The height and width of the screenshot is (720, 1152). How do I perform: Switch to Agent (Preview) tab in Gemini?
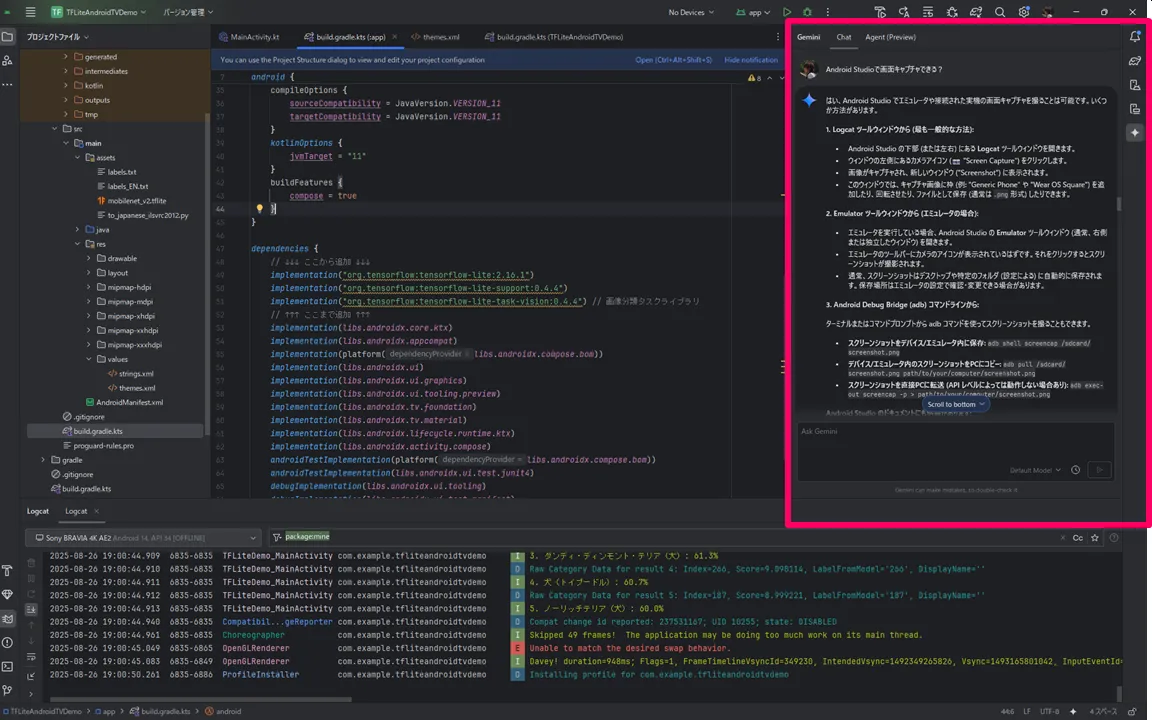890,37
